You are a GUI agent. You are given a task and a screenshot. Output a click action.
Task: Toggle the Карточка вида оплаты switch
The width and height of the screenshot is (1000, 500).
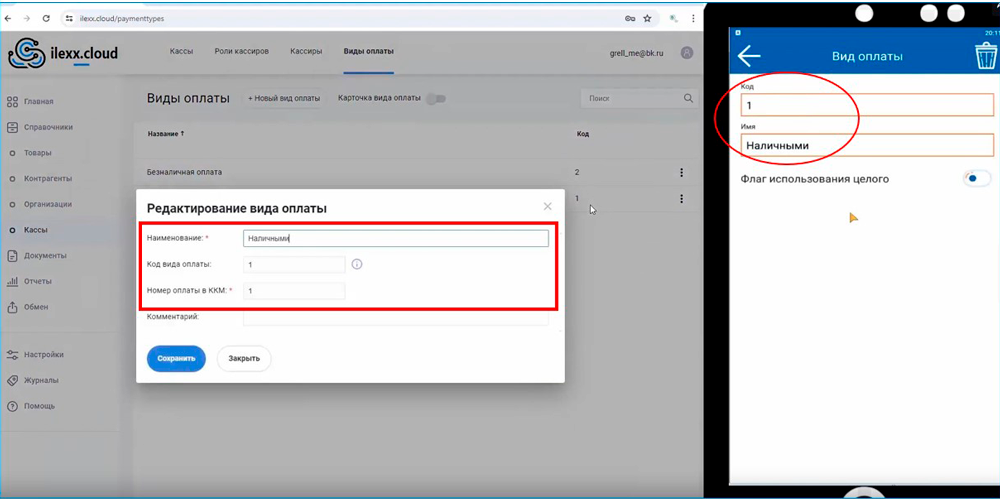[x=436, y=99]
